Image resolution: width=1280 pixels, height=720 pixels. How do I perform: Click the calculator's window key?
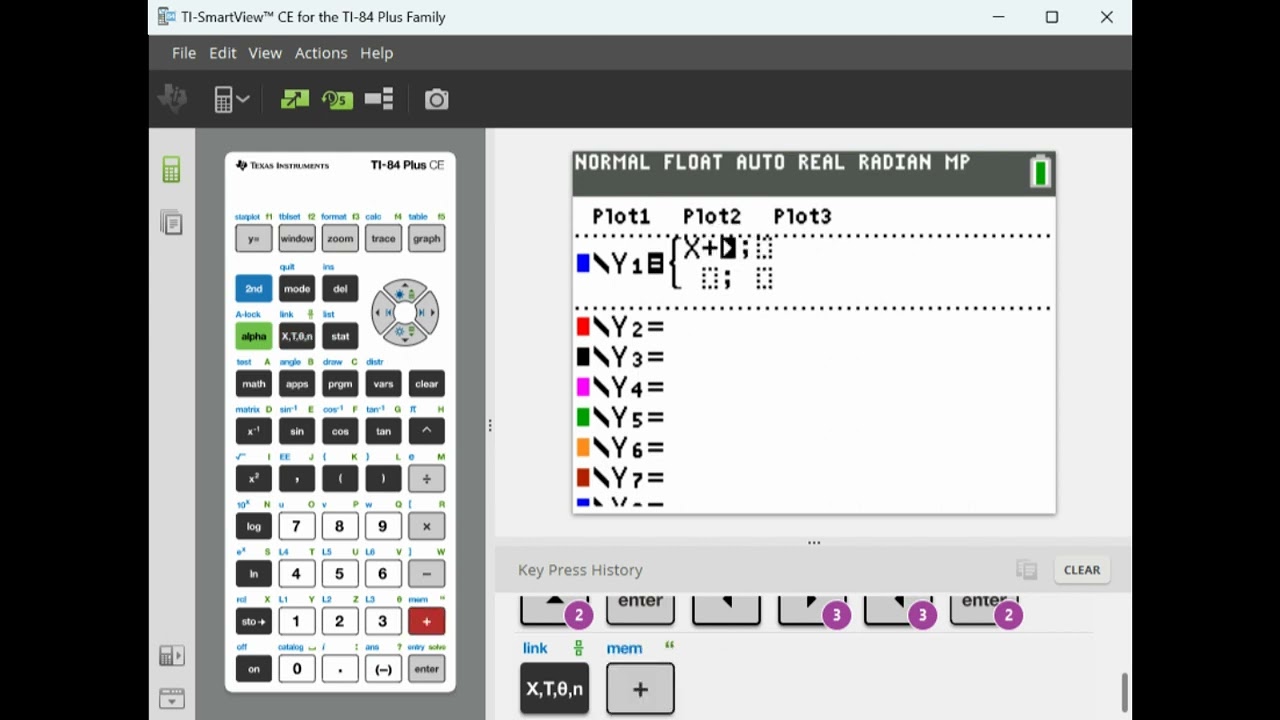coord(297,239)
